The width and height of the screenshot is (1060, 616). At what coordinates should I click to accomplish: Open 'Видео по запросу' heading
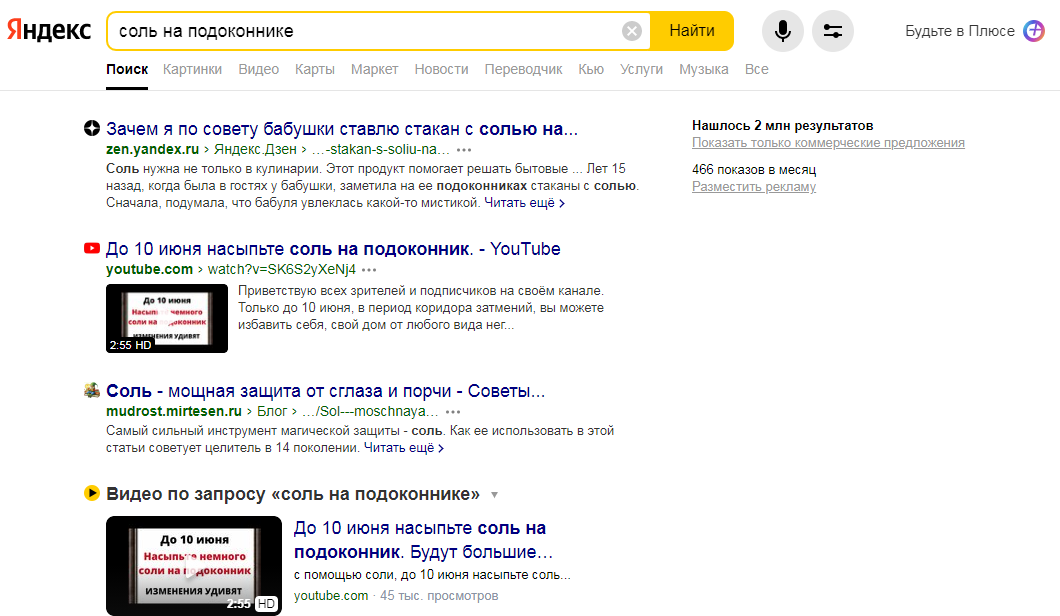tap(293, 494)
